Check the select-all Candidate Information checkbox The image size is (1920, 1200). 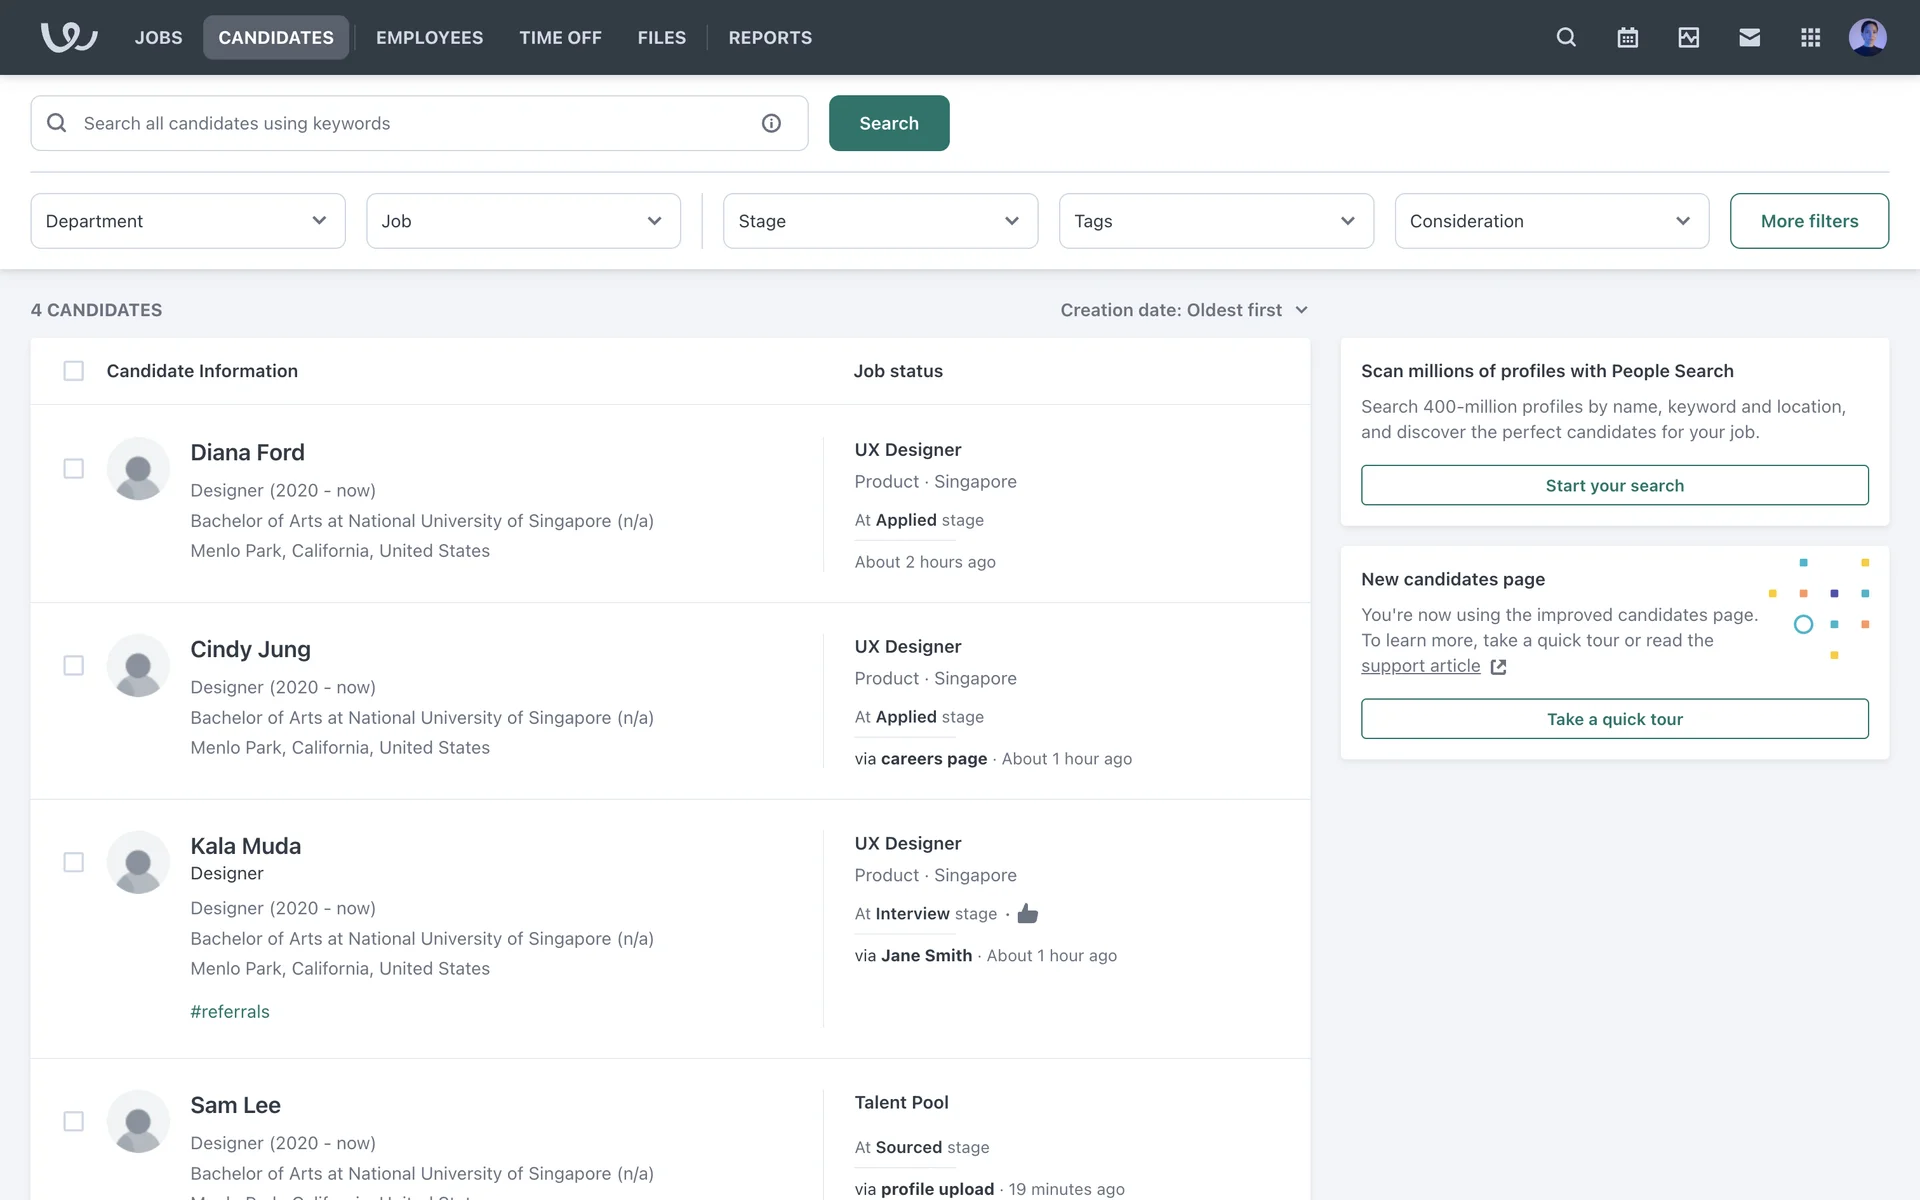pyautogui.click(x=74, y=371)
